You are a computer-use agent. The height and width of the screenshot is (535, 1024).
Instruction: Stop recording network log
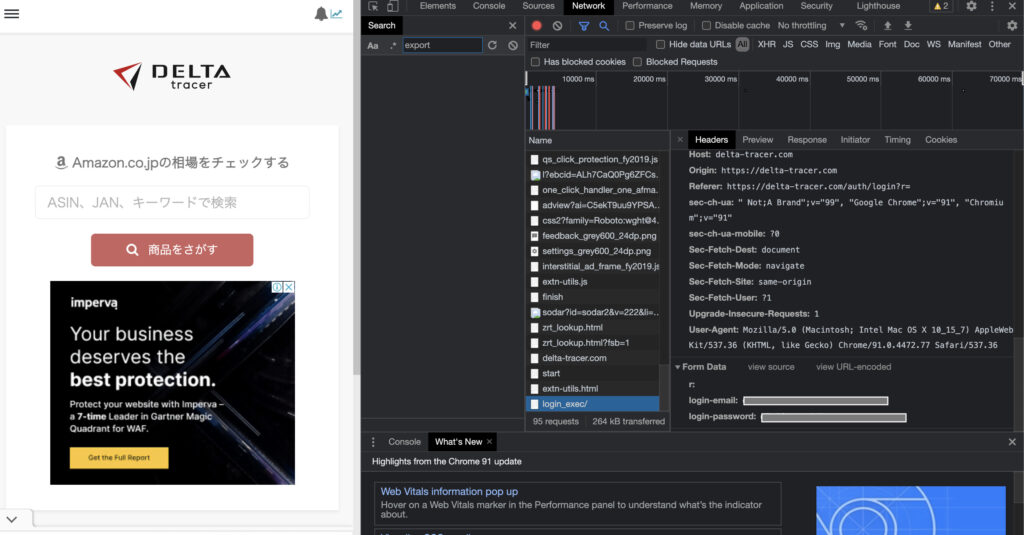pyautogui.click(x=537, y=25)
